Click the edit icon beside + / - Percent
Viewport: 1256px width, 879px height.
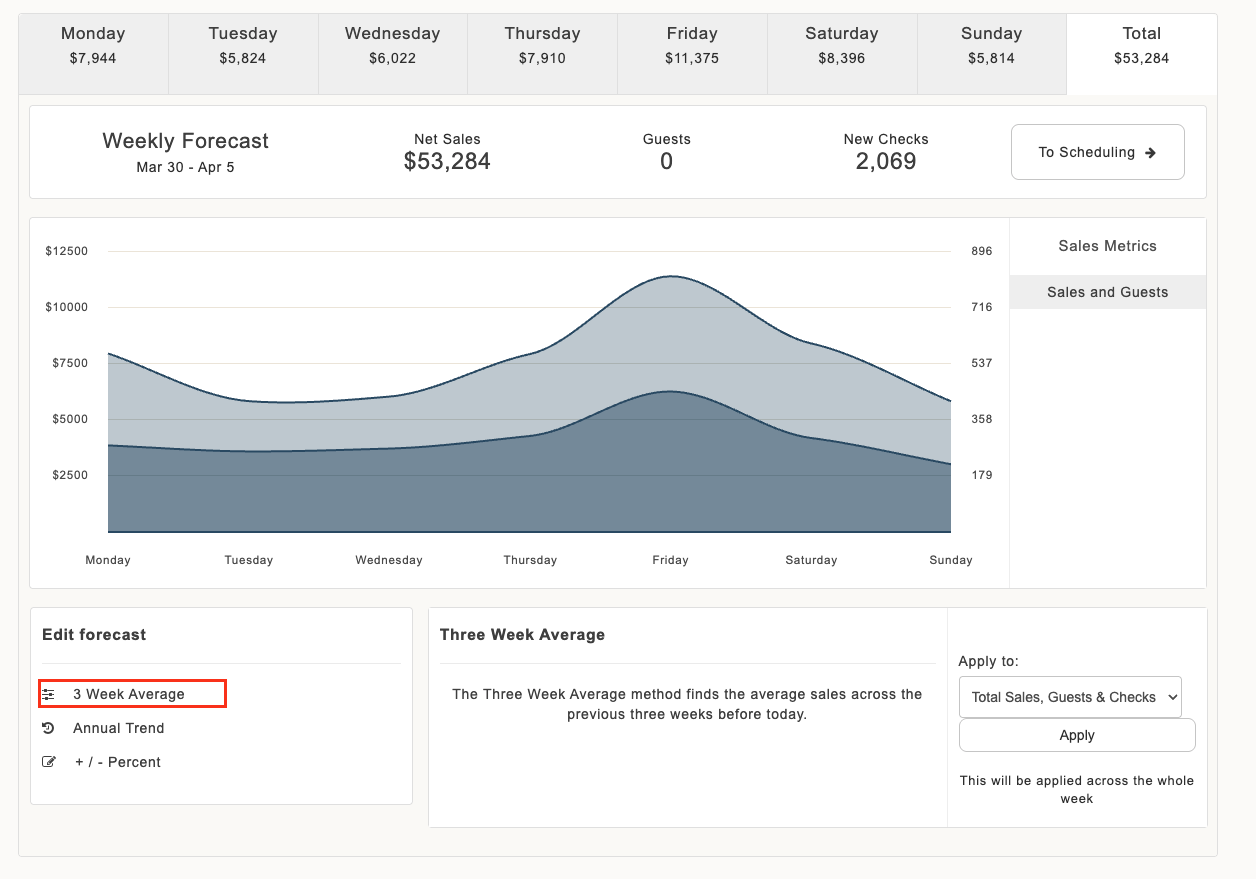point(49,762)
